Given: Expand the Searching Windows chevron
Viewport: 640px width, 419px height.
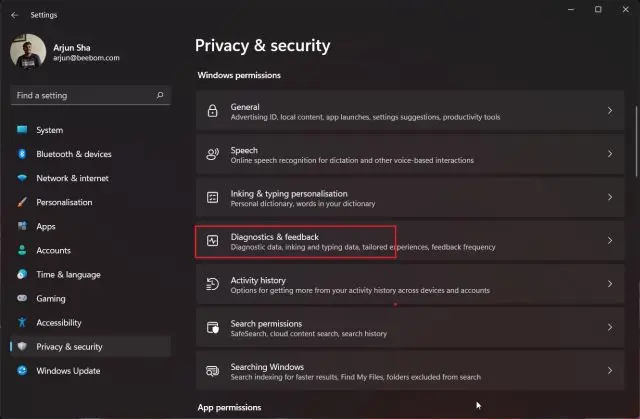Looking at the screenshot, I should [x=609, y=370].
